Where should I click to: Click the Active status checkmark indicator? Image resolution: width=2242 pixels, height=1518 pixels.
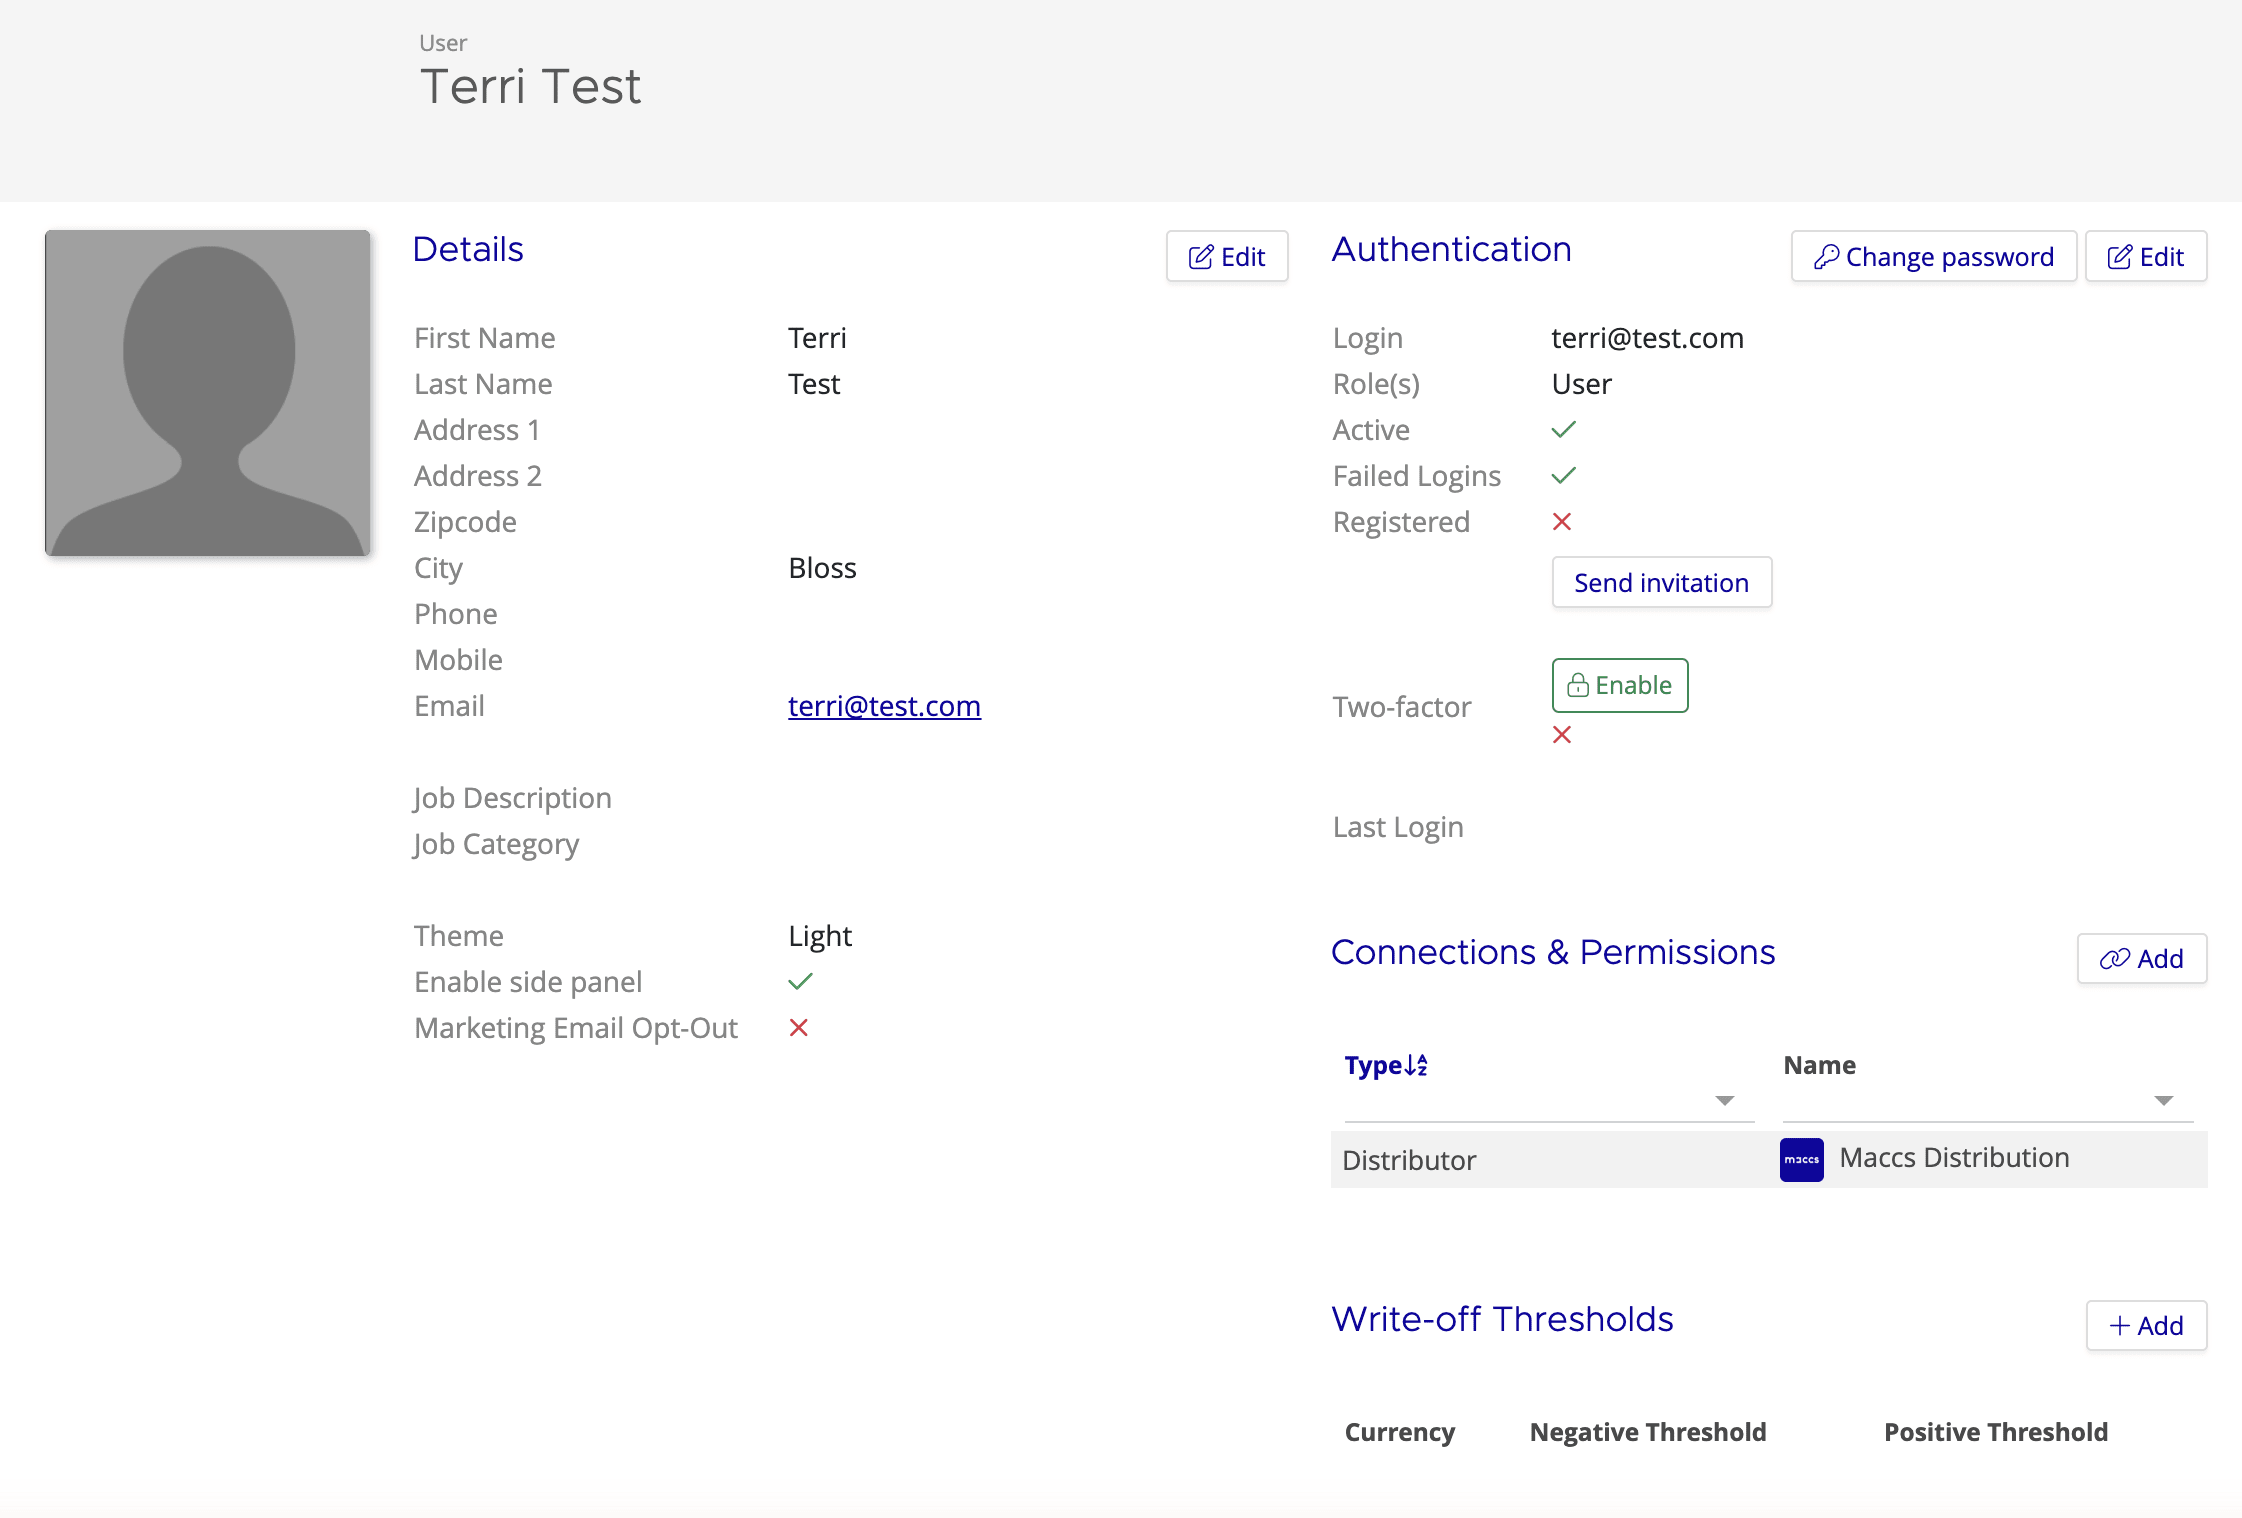[1562, 429]
